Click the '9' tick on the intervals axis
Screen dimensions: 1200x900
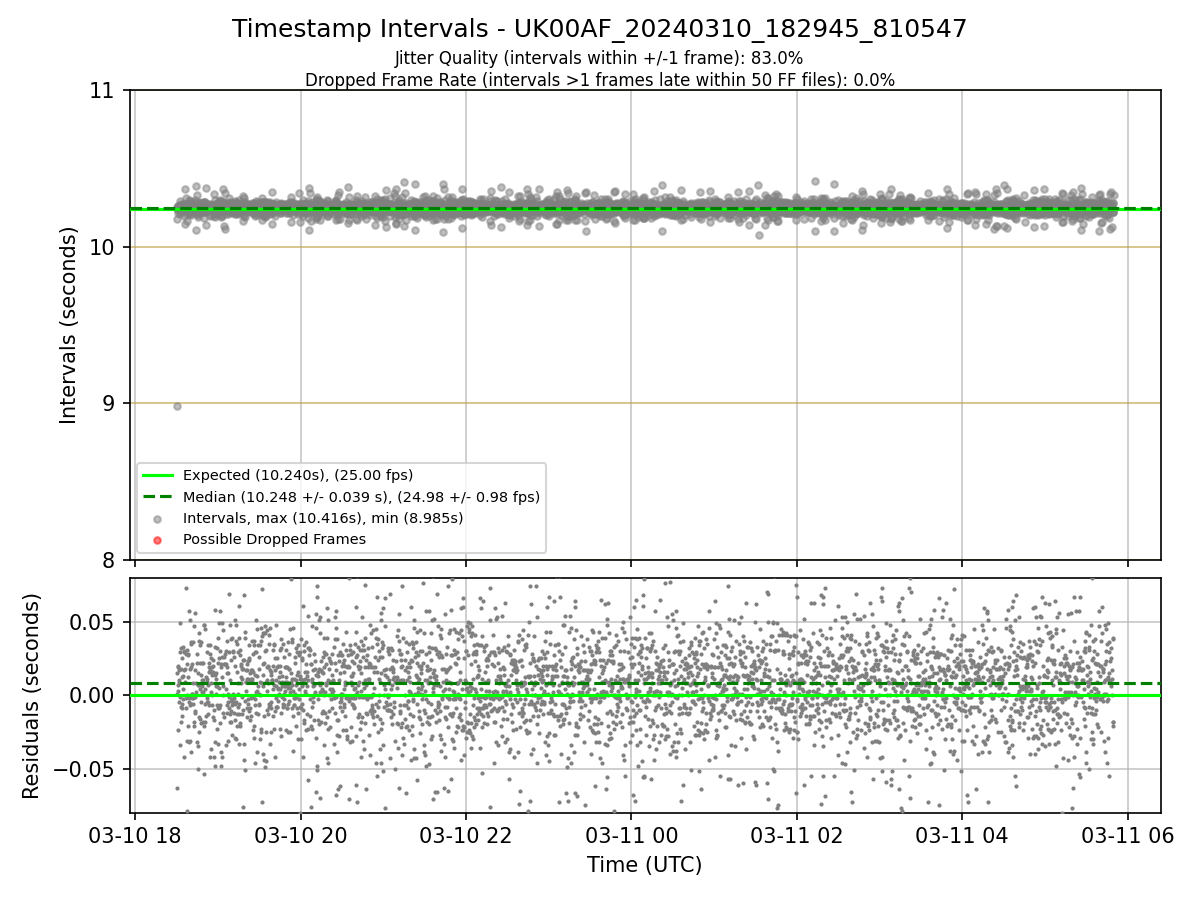(108, 403)
